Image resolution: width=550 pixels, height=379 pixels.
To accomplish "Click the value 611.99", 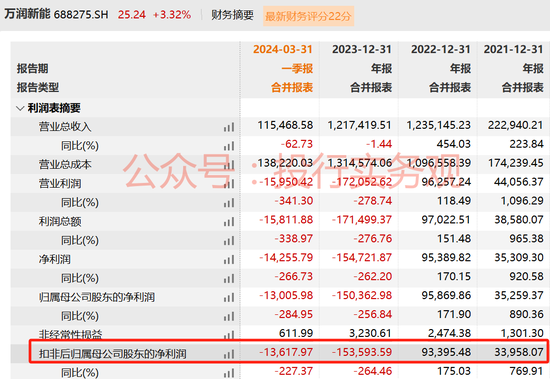I will (296, 333).
